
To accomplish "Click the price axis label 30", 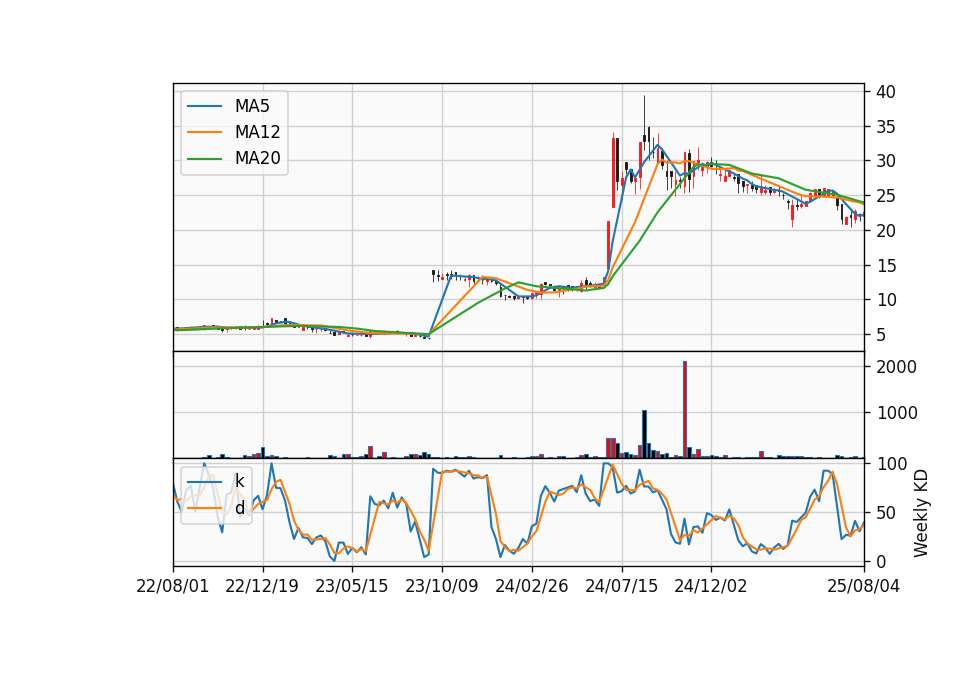I will 886,161.
